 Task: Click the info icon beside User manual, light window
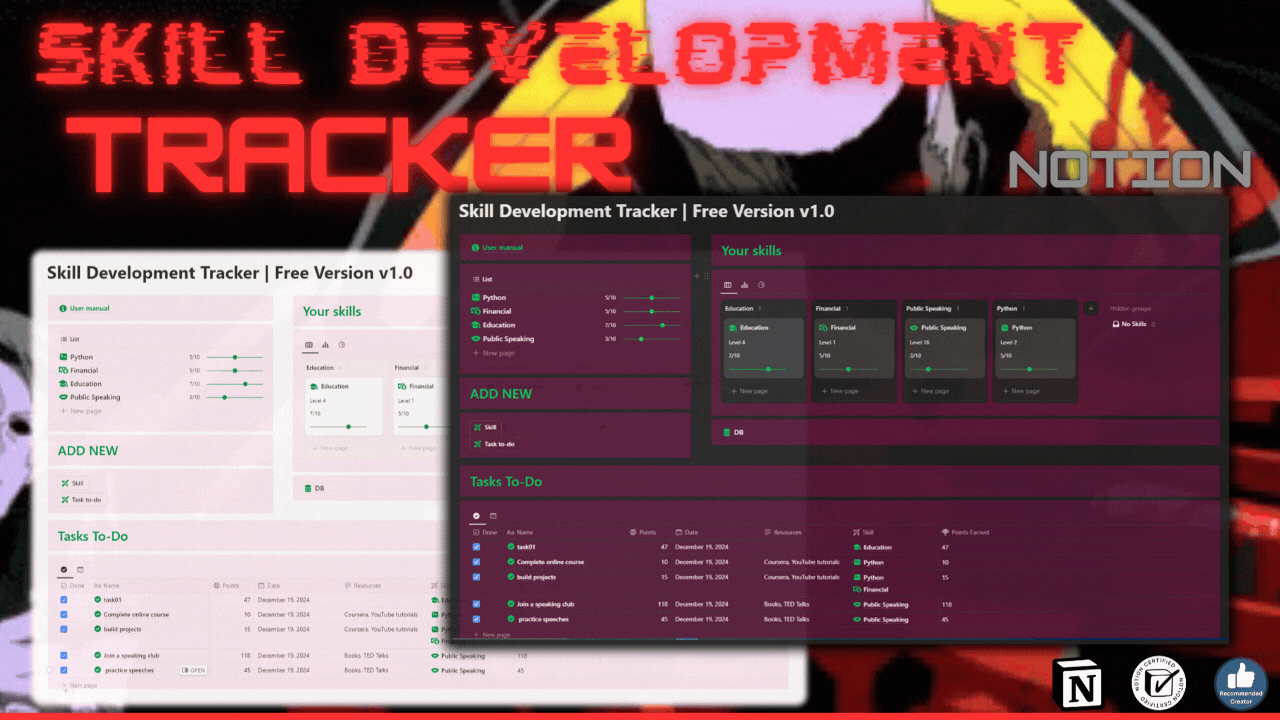pos(63,308)
